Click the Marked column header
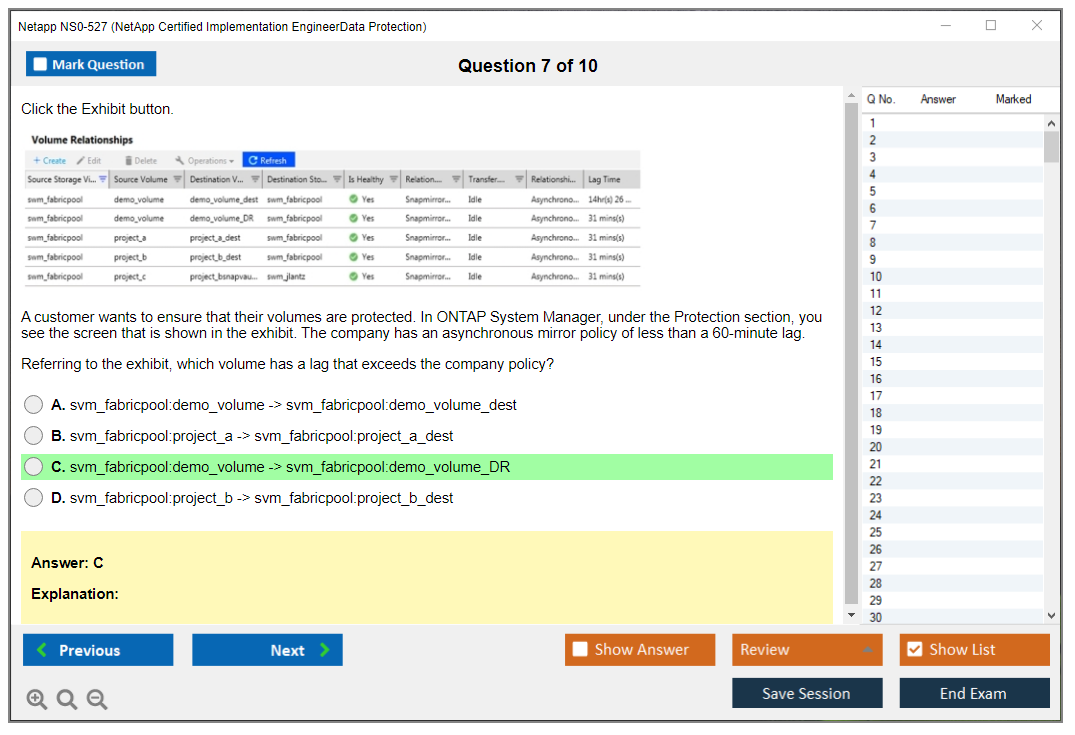Screen dimensions: 1075x735 [x=1013, y=99]
